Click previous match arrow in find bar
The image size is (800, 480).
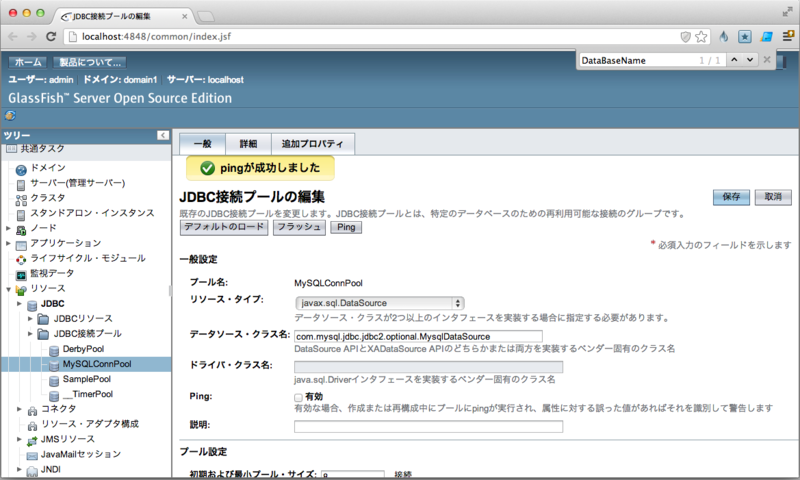735,60
